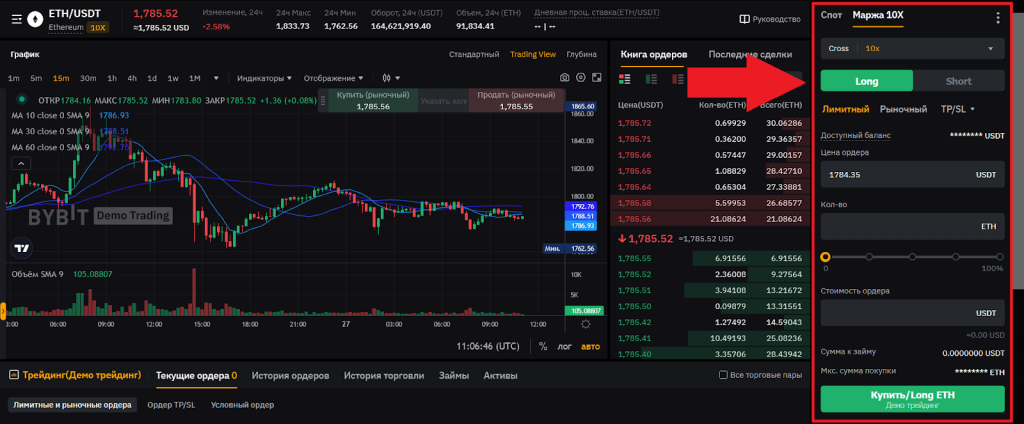The image size is (1024, 424).
Task: Check 'Все торговые пары' checkbox
Action: tap(724, 376)
